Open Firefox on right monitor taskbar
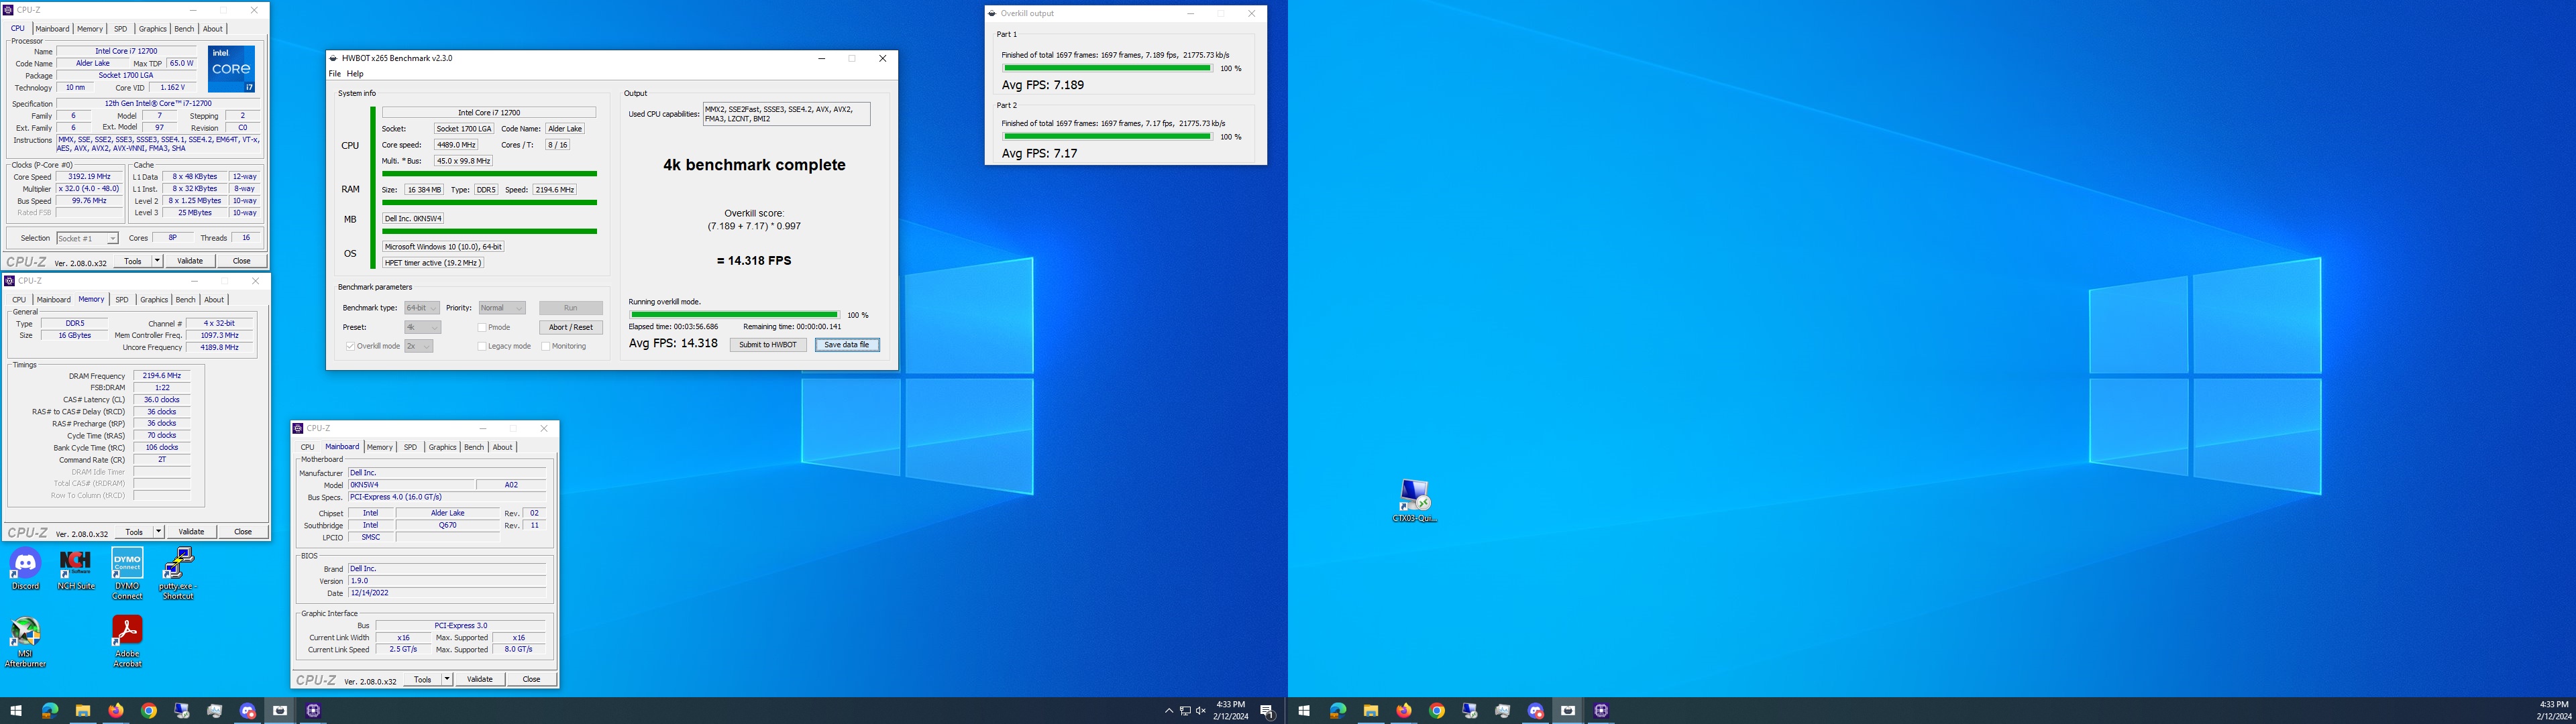Screen dimensions: 2576x724 point(1404,711)
